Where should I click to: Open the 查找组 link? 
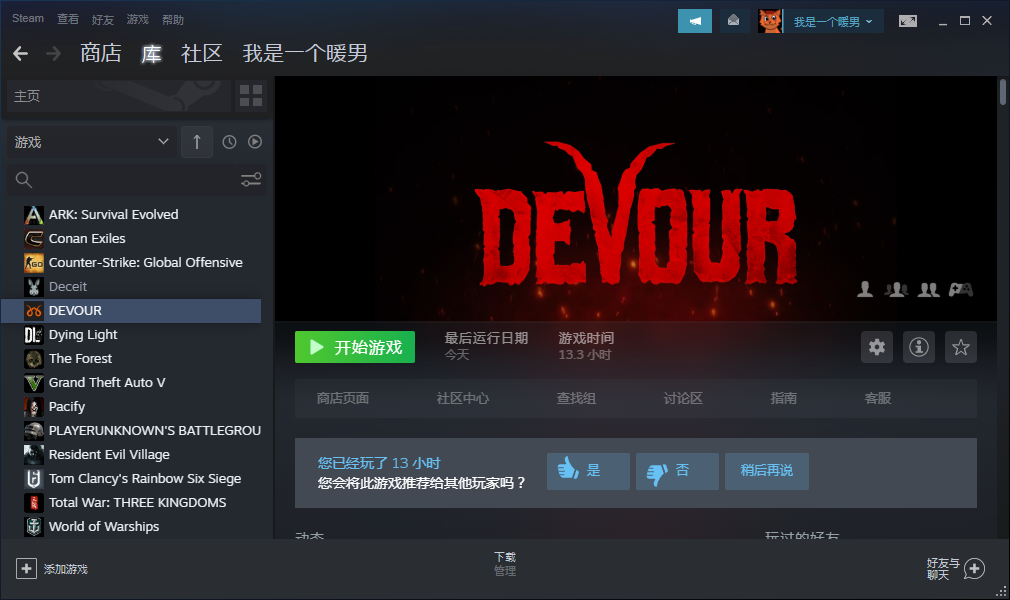[x=576, y=398]
